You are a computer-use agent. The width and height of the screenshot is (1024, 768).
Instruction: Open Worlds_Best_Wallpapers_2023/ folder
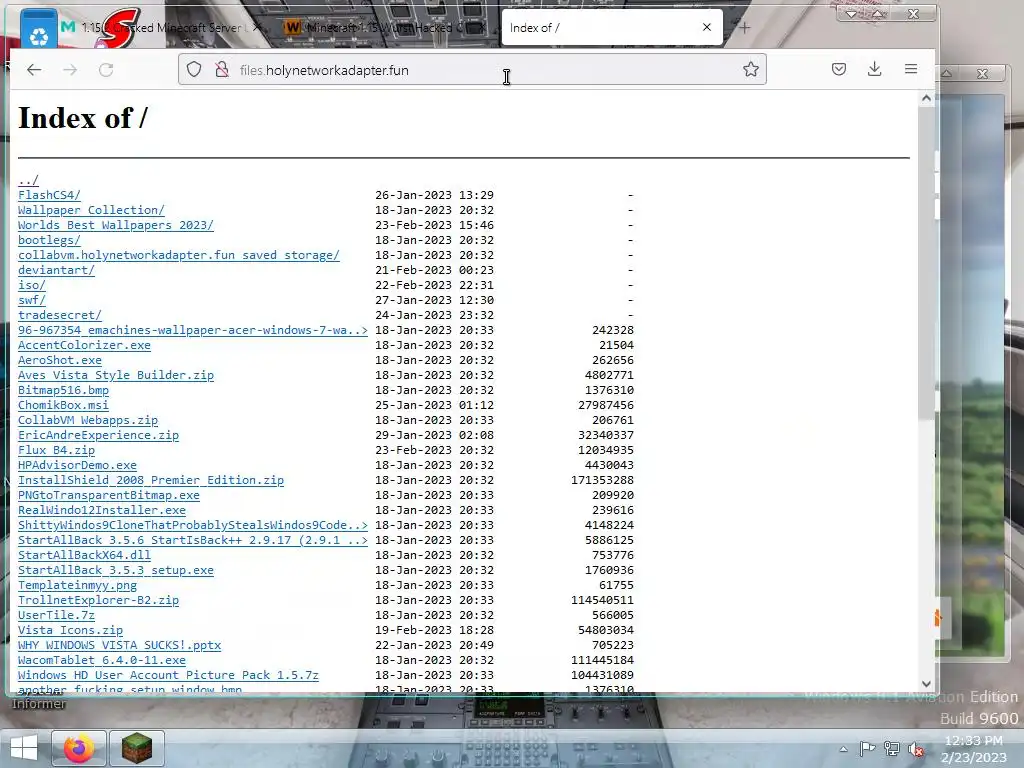(x=116, y=225)
